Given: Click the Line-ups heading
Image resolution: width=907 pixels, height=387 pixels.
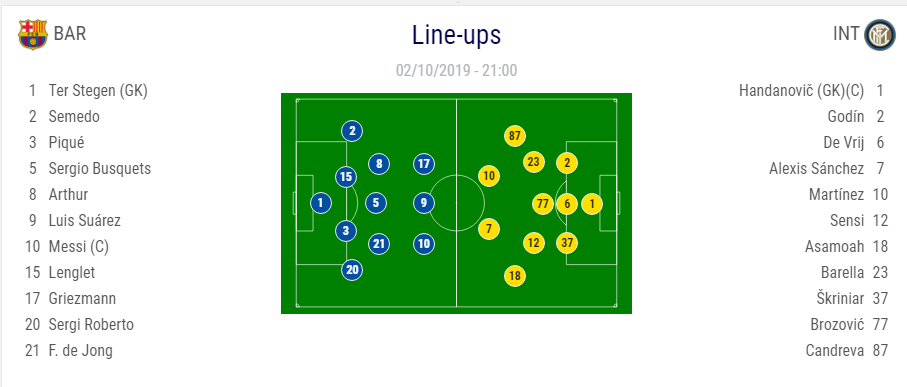Looking at the screenshot, I should [456, 35].
